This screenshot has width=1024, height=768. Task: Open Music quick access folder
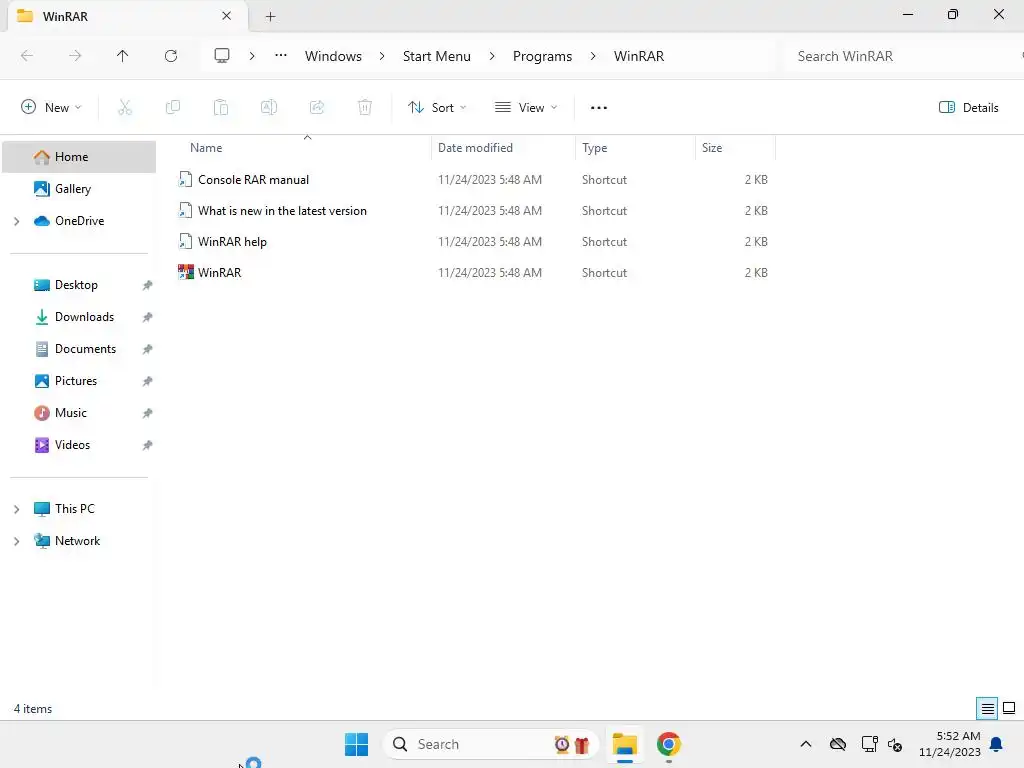click(71, 413)
